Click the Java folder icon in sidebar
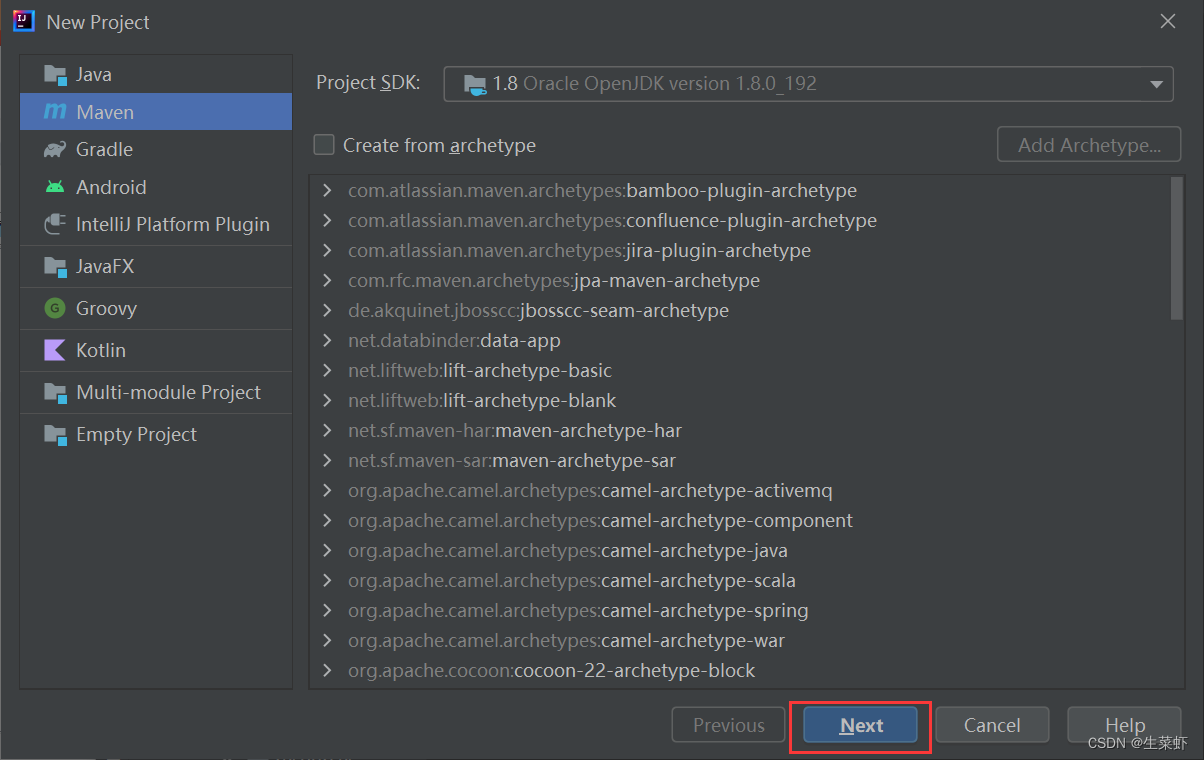This screenshot has height=760, width=1204. point(55,74)
